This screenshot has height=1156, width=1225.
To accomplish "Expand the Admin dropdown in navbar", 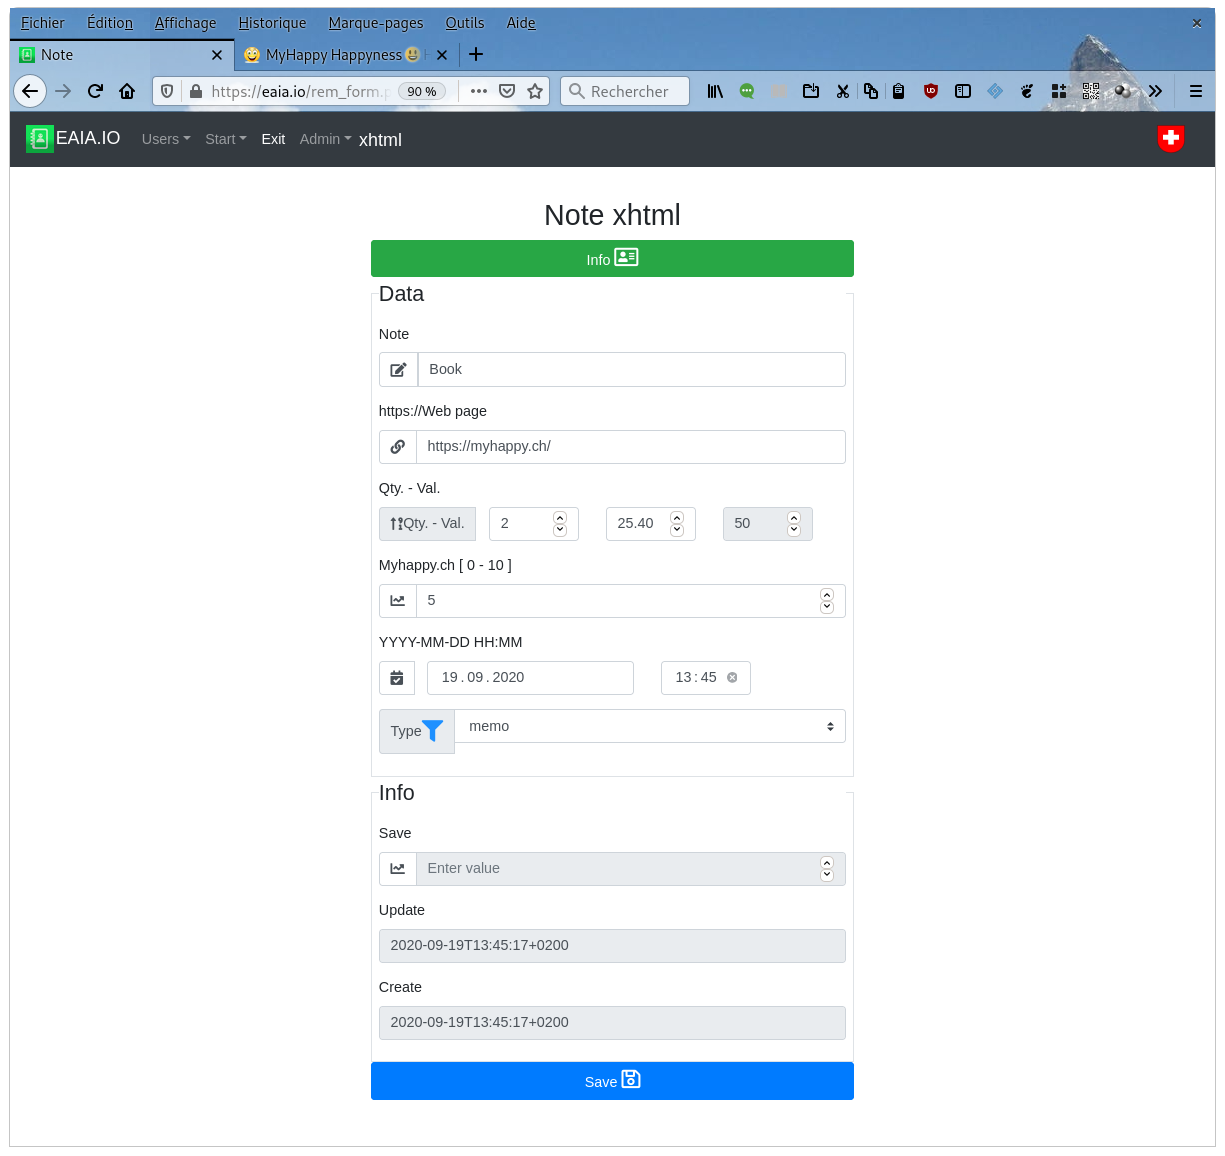I will (325, 139).
